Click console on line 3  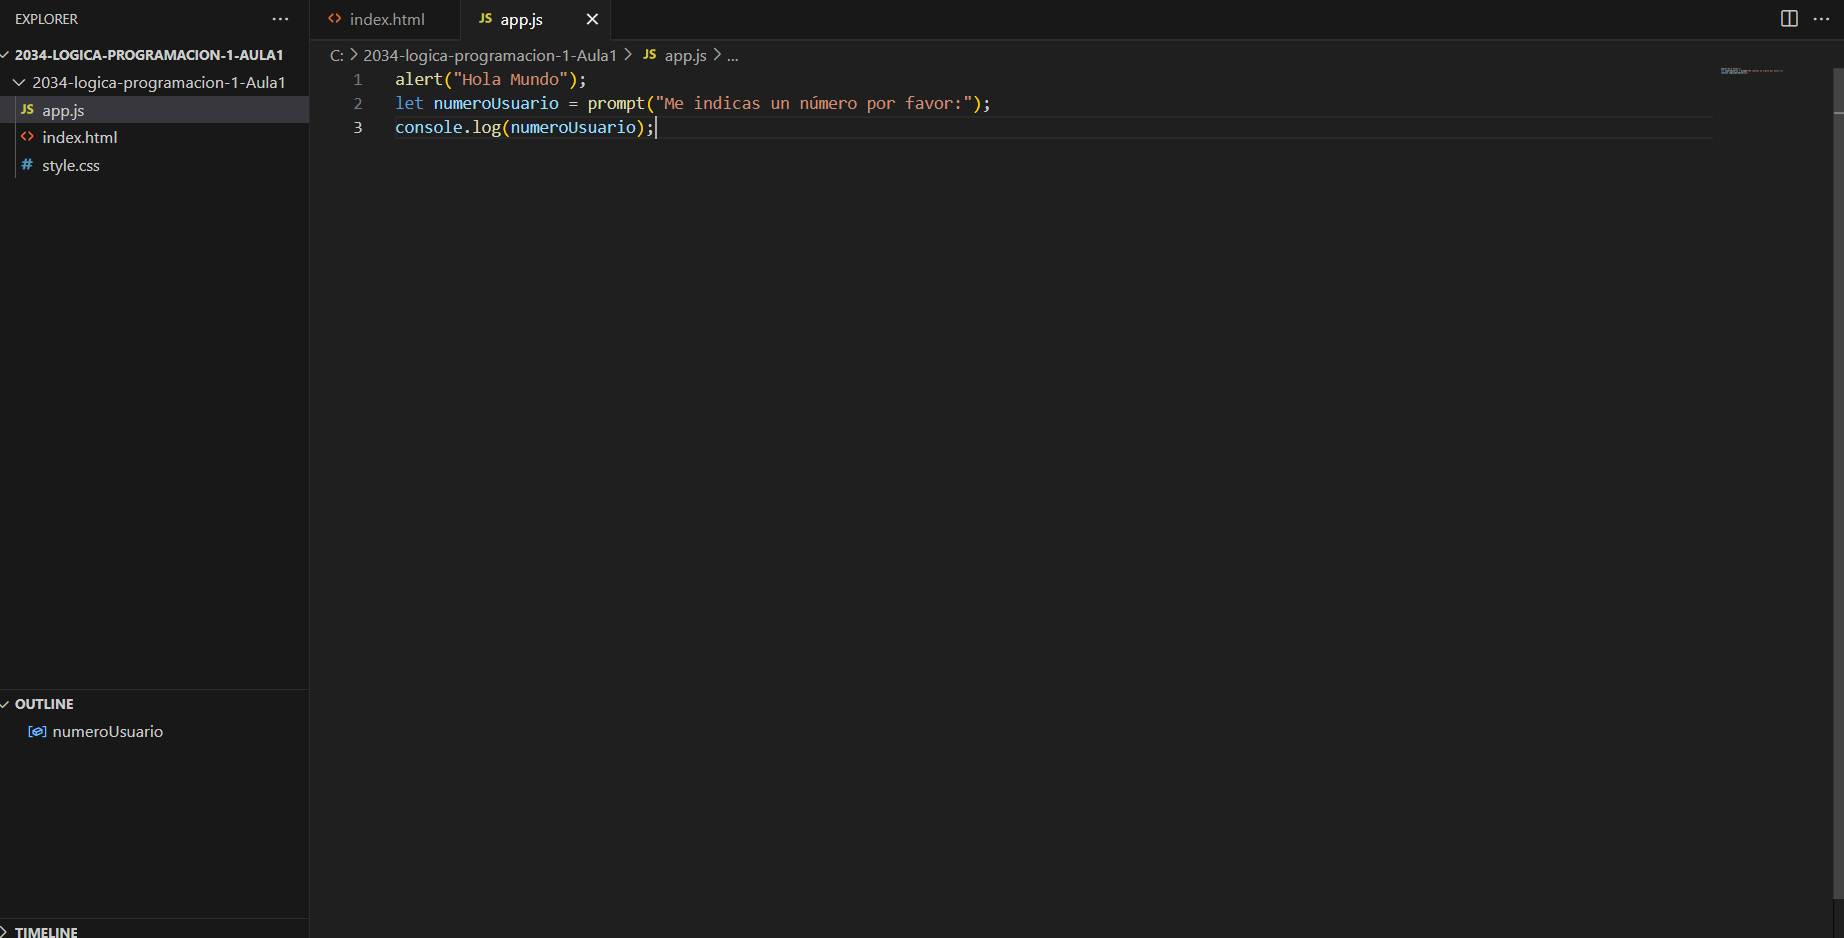pyautogui.click(x=429, y=127)
